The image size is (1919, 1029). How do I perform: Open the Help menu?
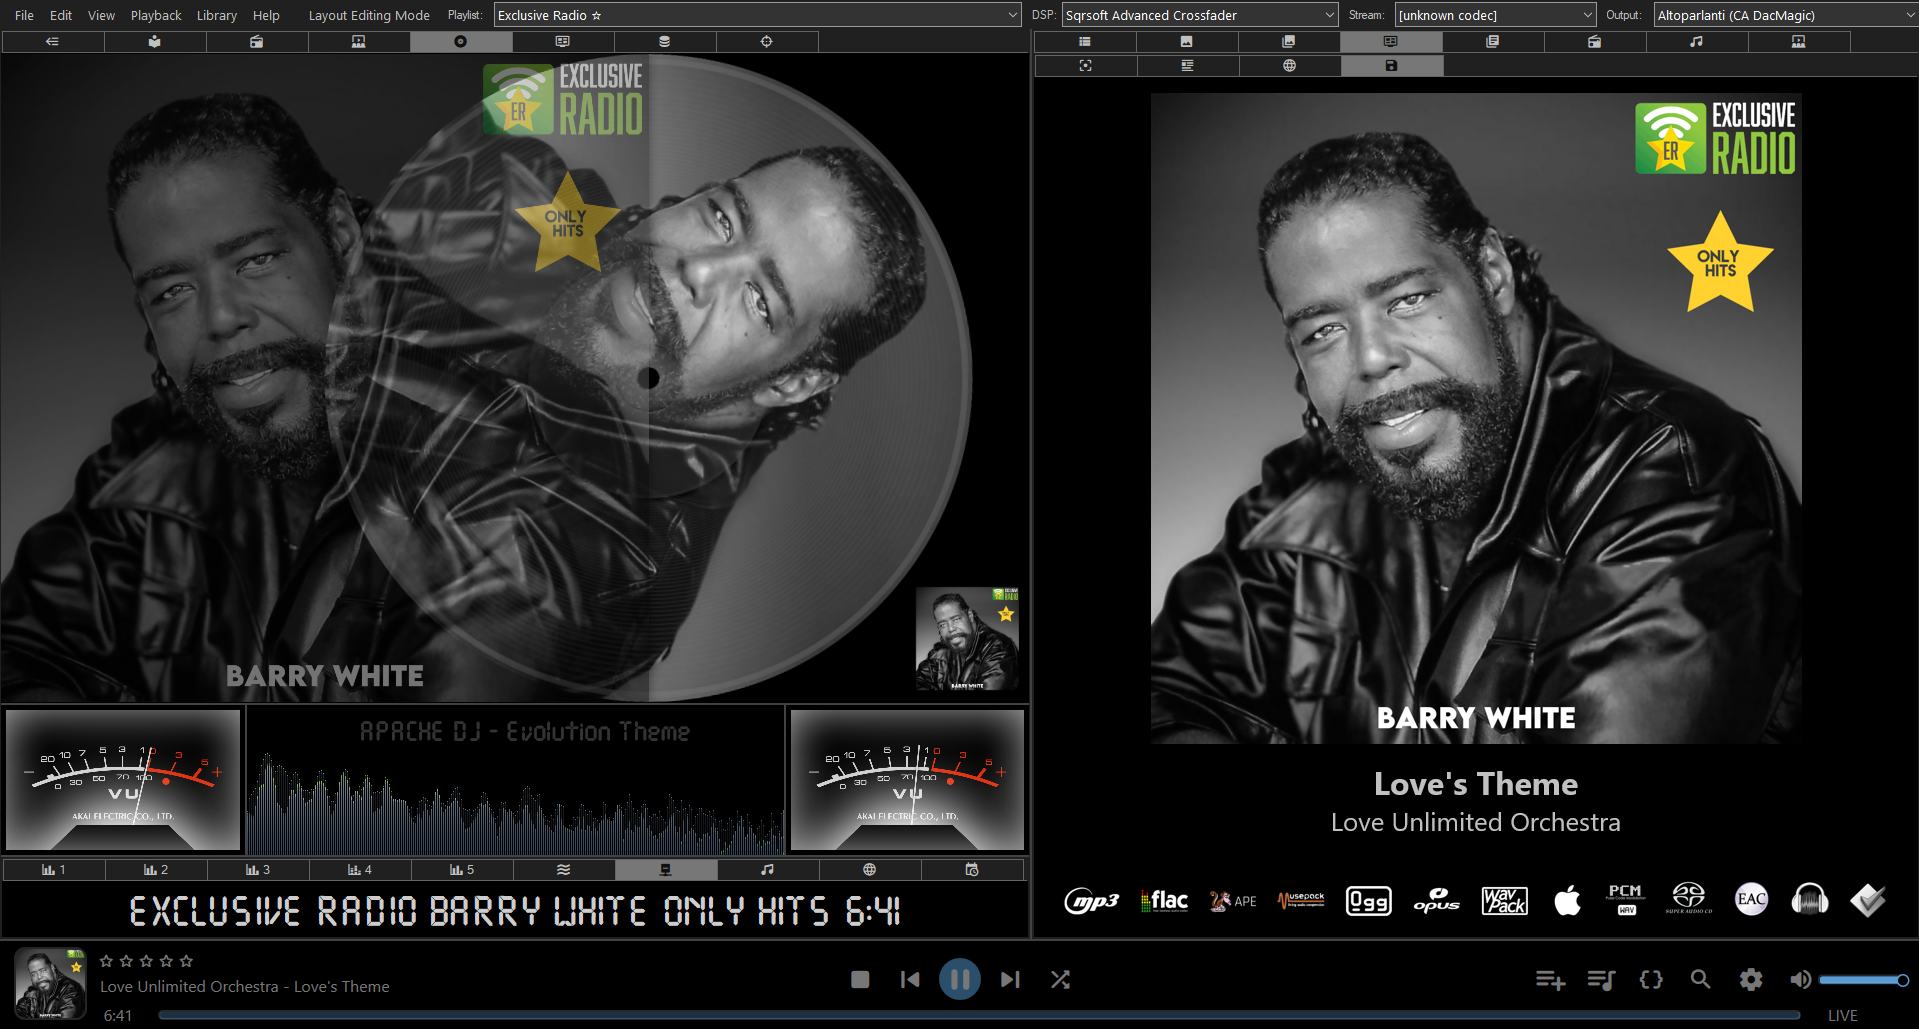(x=266, y=15)
